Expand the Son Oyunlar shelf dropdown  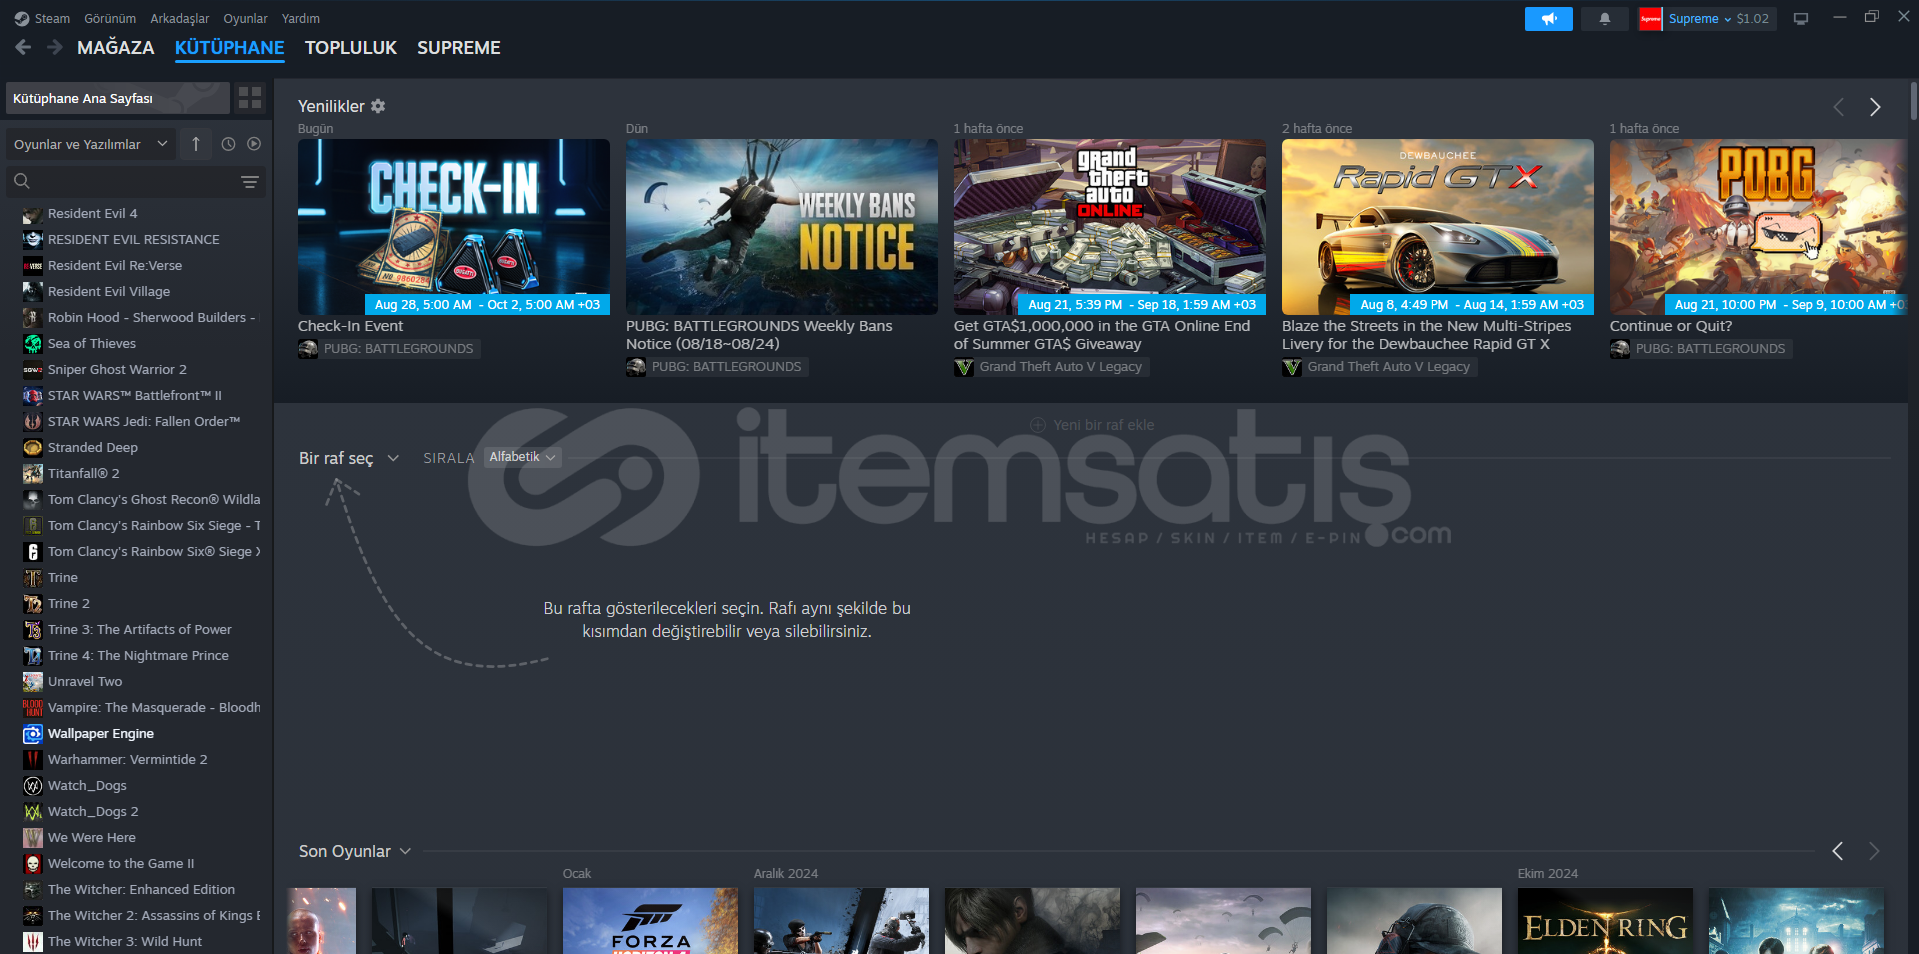tap(355, 851)
